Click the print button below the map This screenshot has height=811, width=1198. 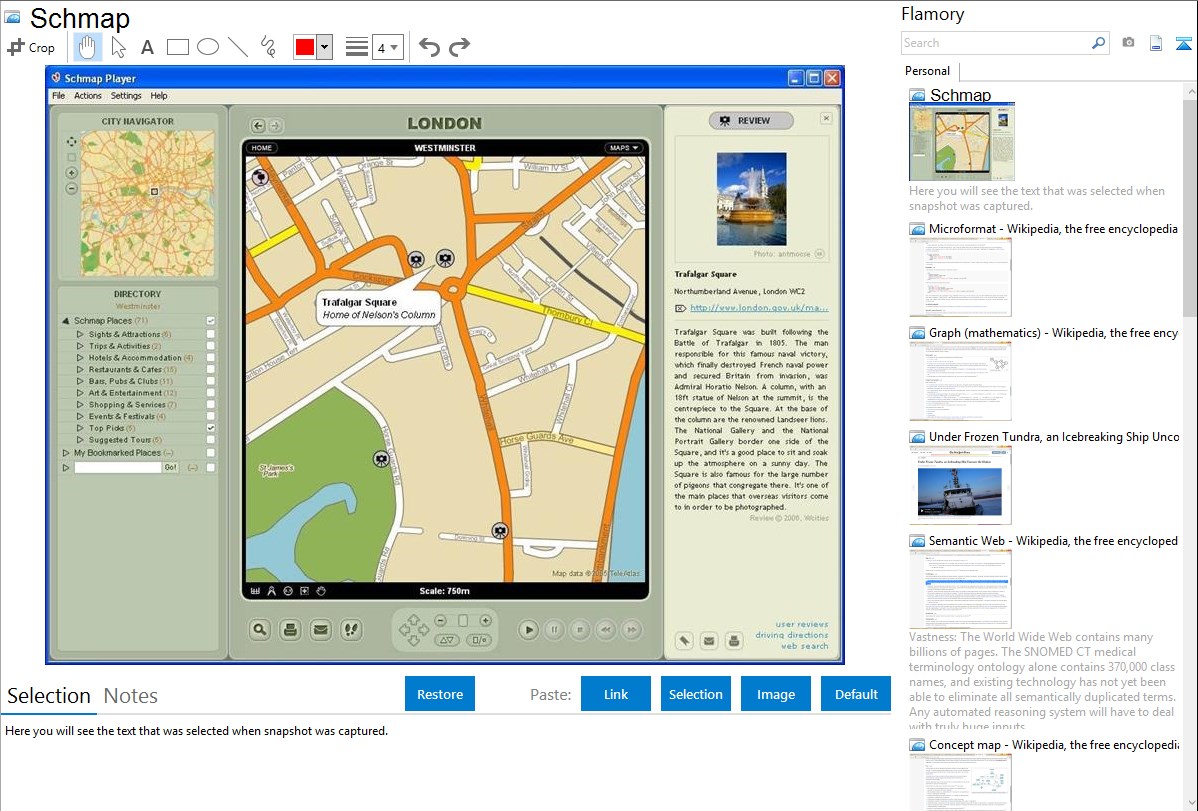tap(290, 630)
